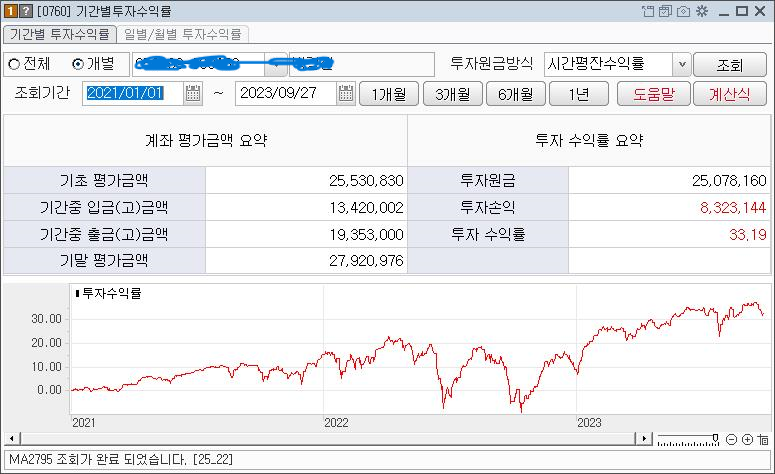Click the 계좌 평가금액 요약 header
775x474 pixels.
[x=206, y=141]
